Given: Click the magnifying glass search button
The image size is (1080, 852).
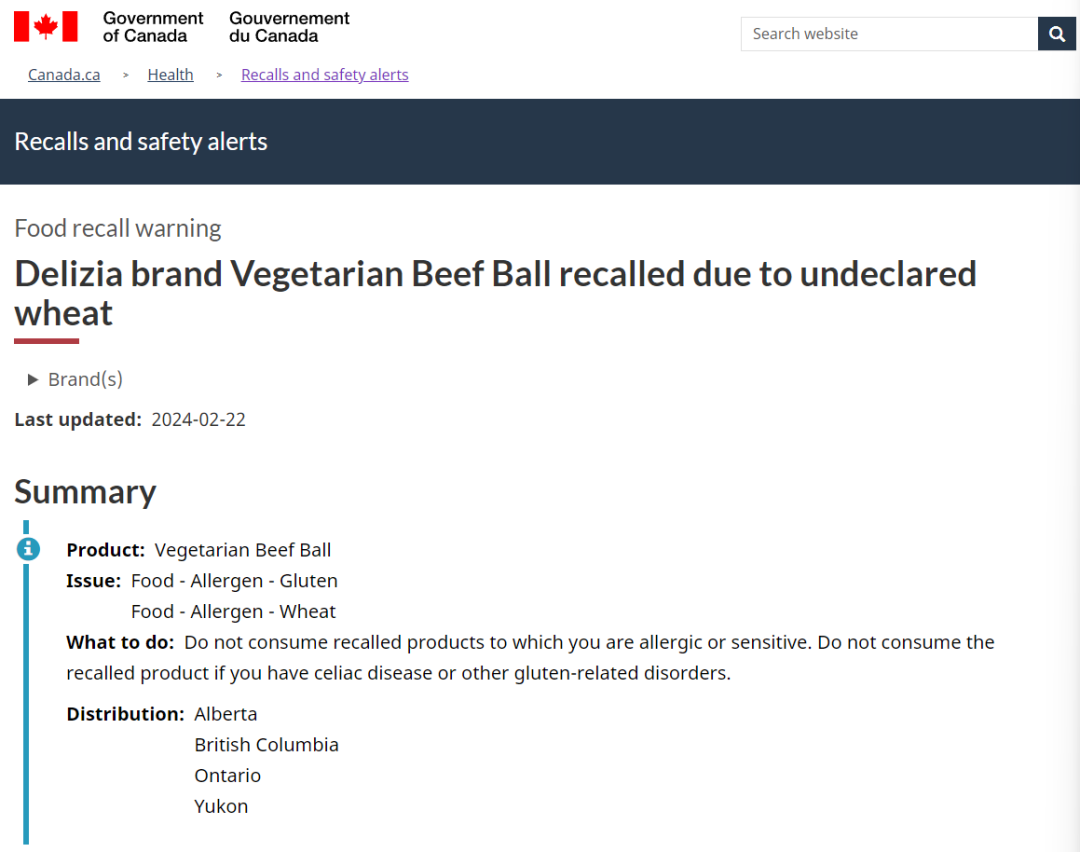Looking at the screenshot, I should point(1057,34).
